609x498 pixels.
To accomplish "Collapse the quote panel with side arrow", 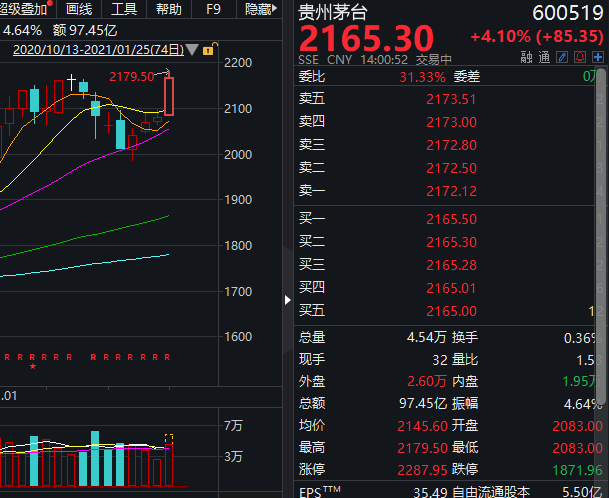I will click(x=289, y=300).
